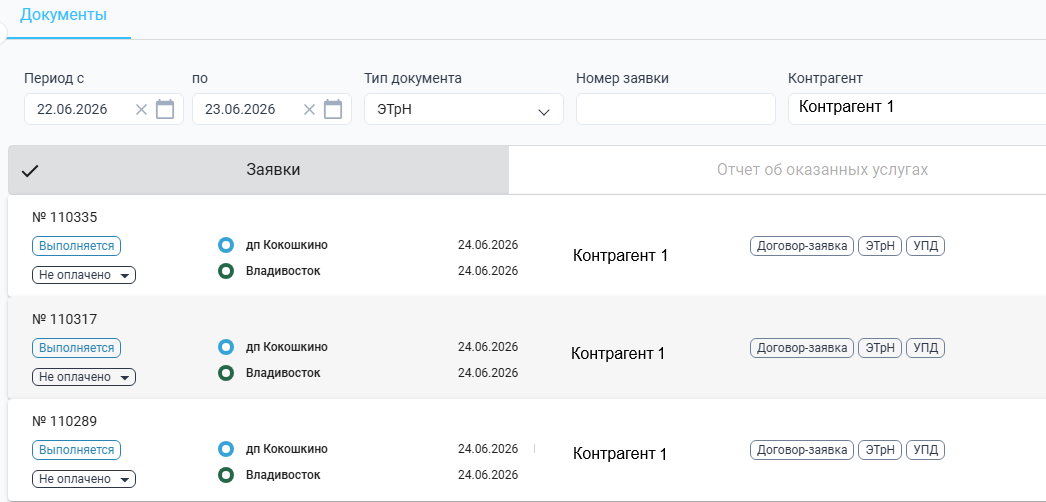This screenshot has height=502, width=1046.
Task: Click the Контрагент filter field
Action: (917, 109)
